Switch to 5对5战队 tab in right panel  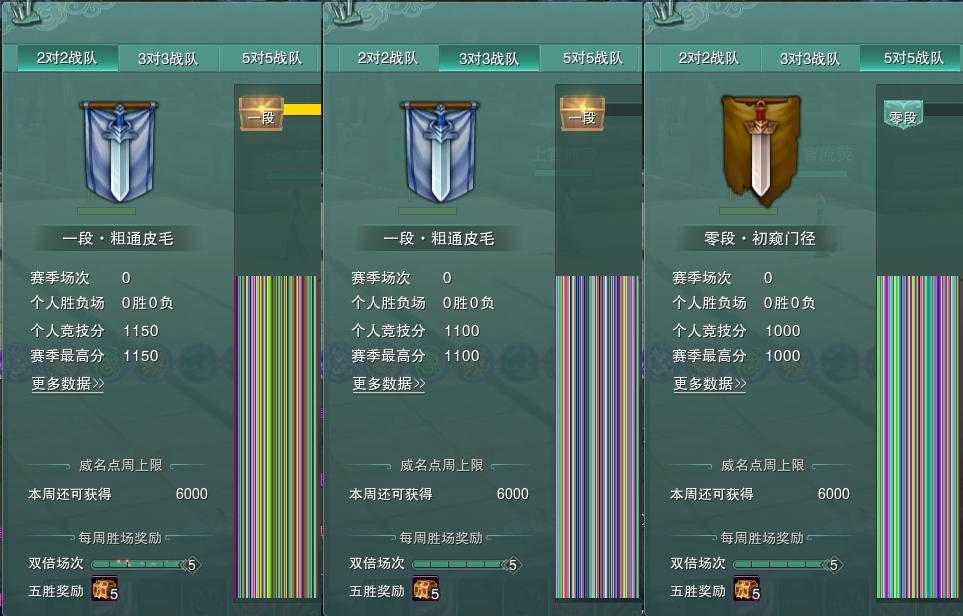pos(911,58)
